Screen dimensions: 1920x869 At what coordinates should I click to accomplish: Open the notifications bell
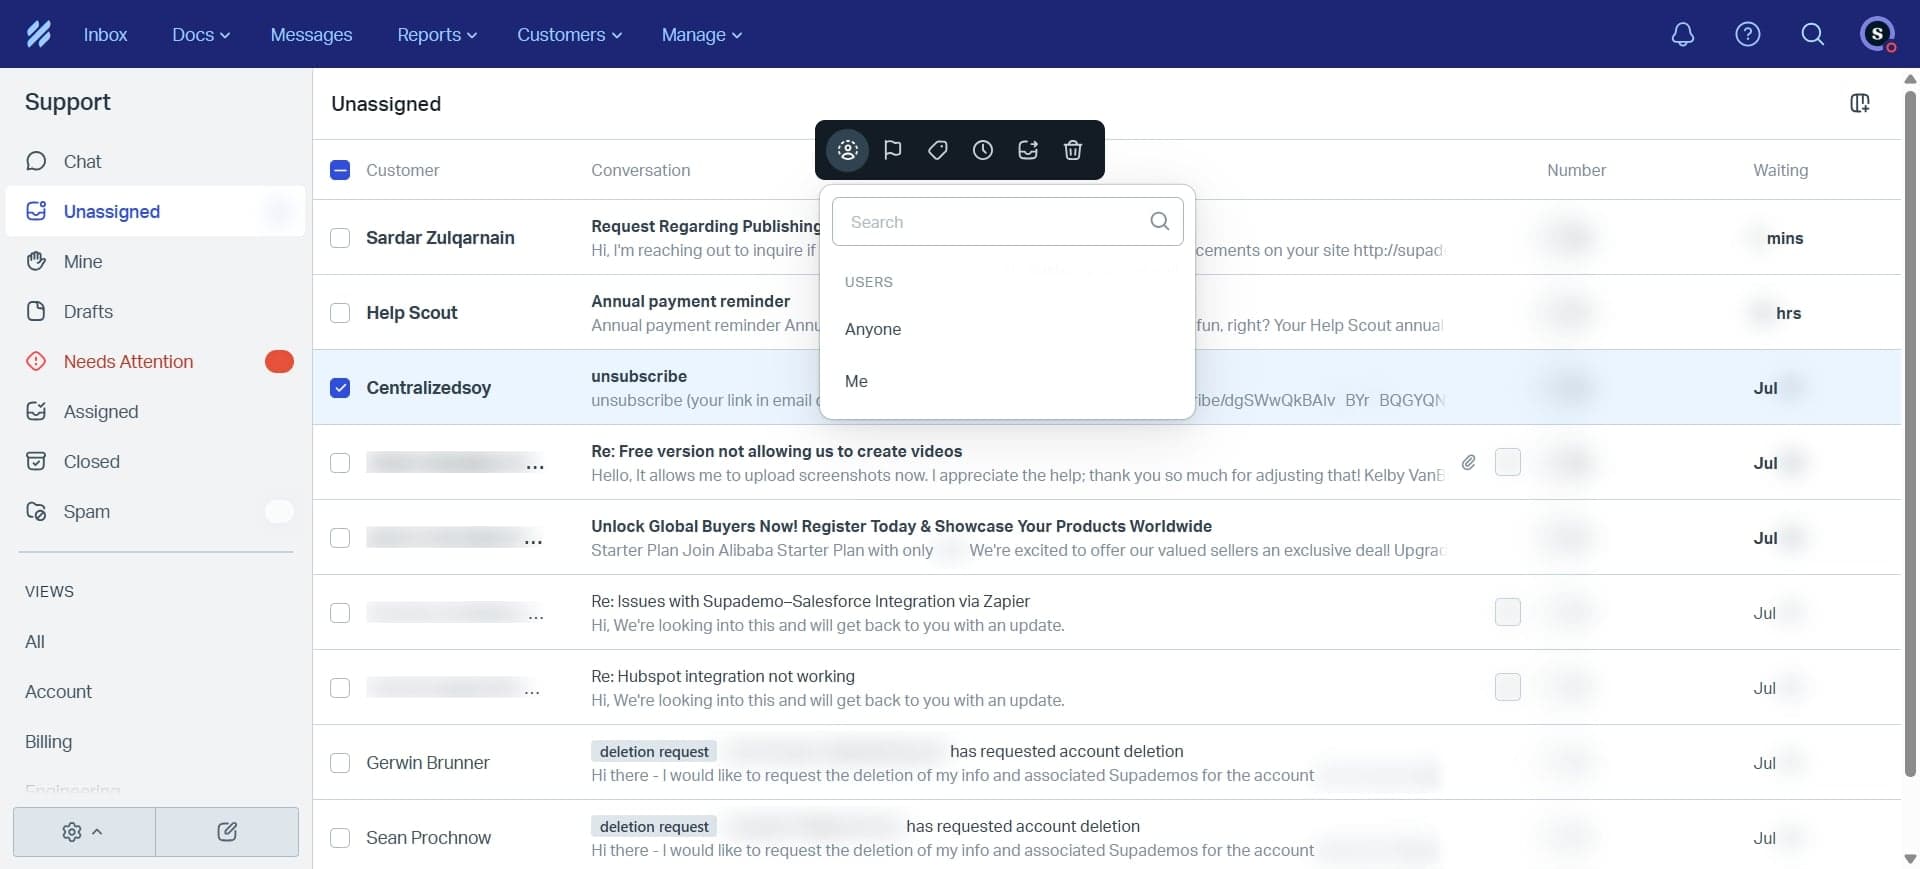1683,34
